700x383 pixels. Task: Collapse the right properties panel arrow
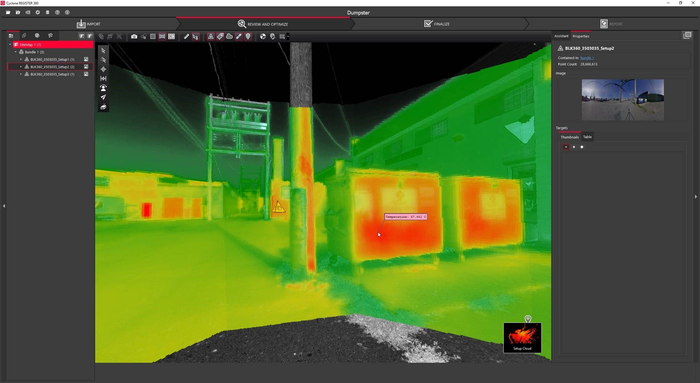pos(696,196)
